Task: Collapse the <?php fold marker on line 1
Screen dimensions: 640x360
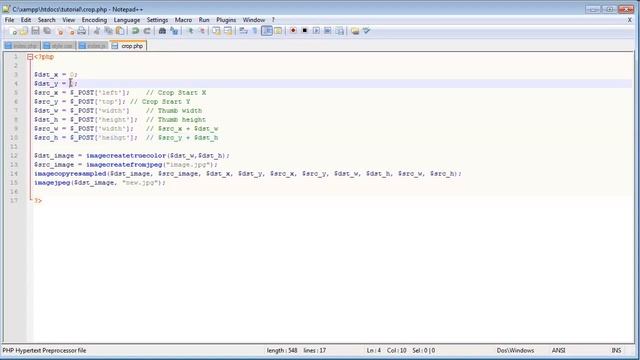Action: pos(30,57)
